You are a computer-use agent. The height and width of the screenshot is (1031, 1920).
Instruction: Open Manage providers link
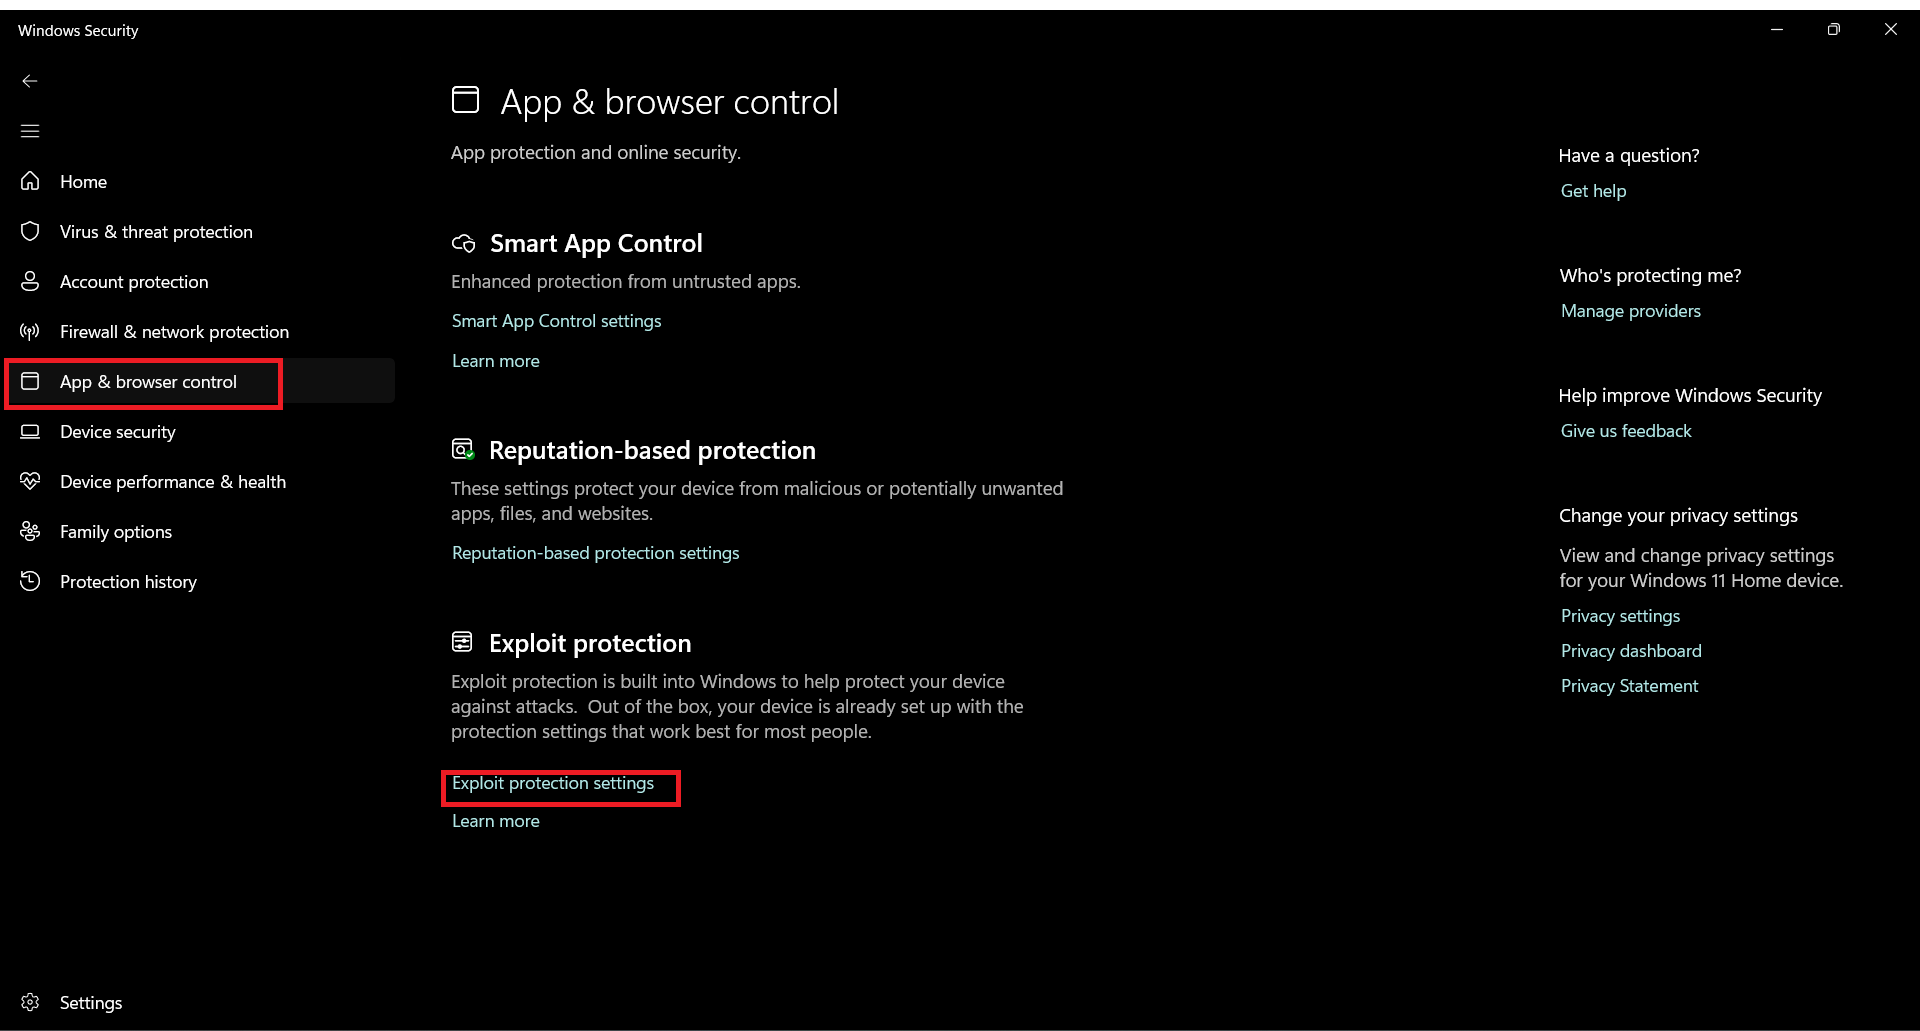click(x=1630, y=311)
